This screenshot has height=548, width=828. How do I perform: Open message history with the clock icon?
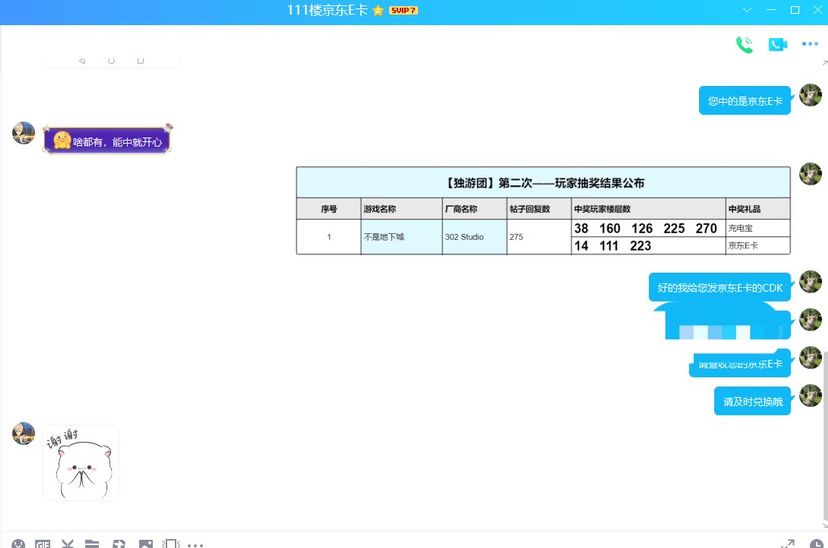[816, 544]
